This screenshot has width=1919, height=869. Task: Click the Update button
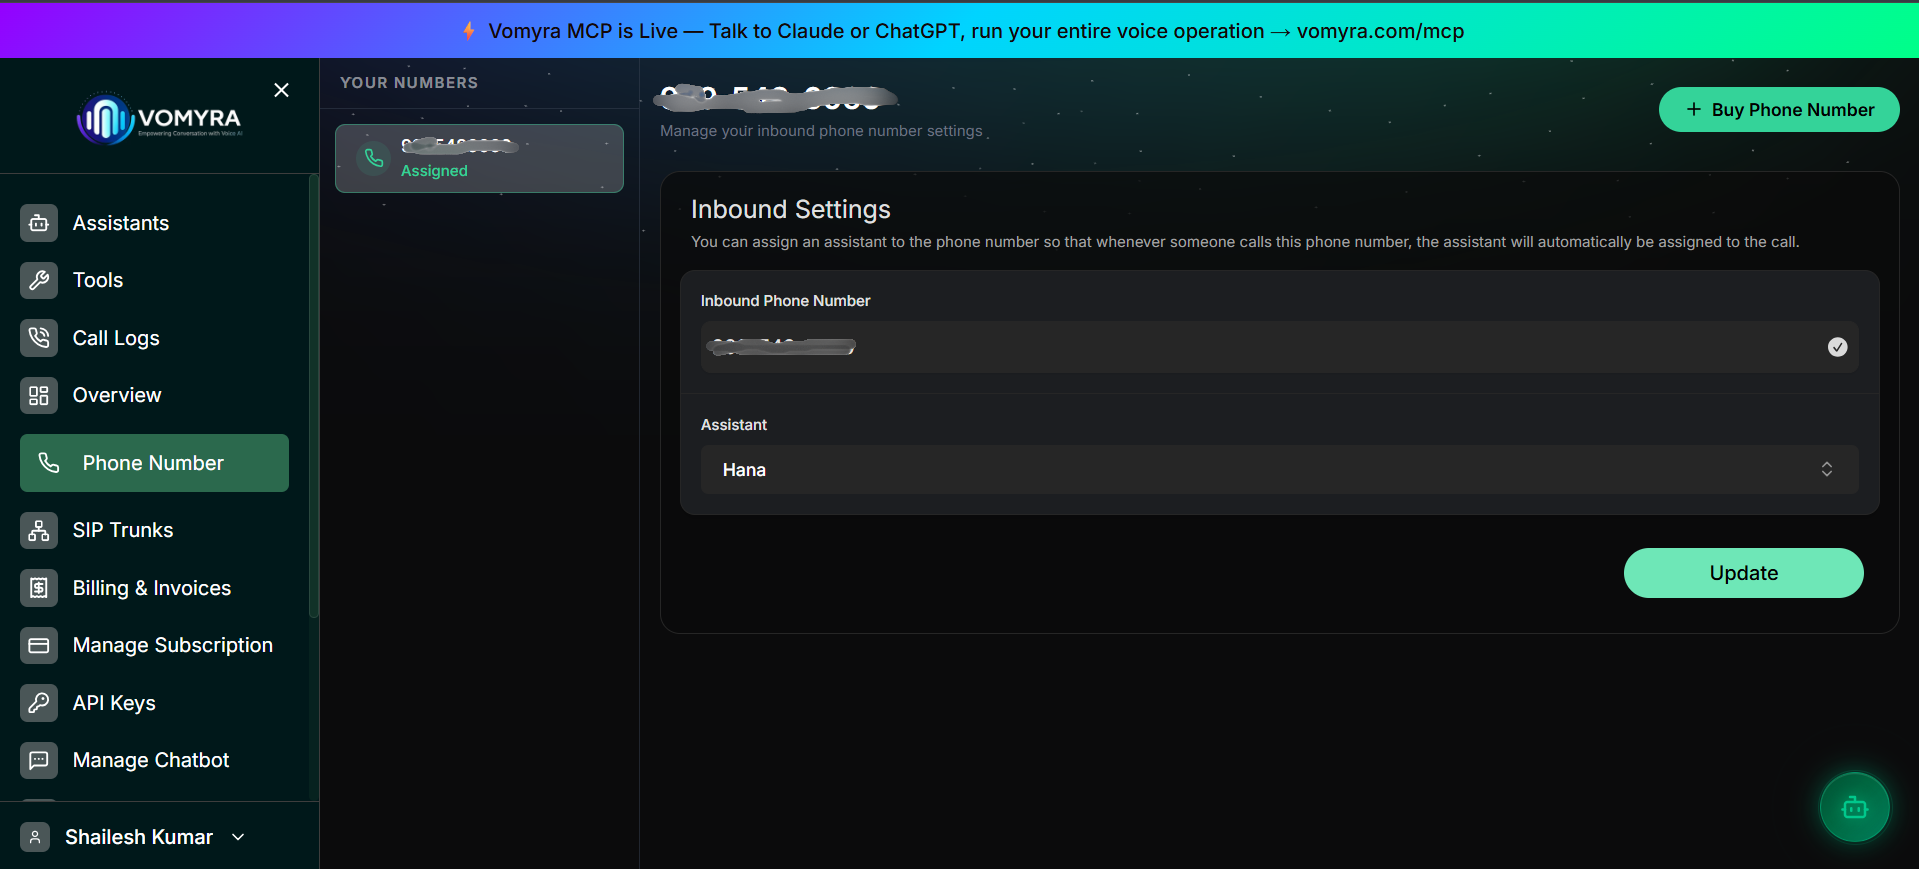coord(1743,573)
